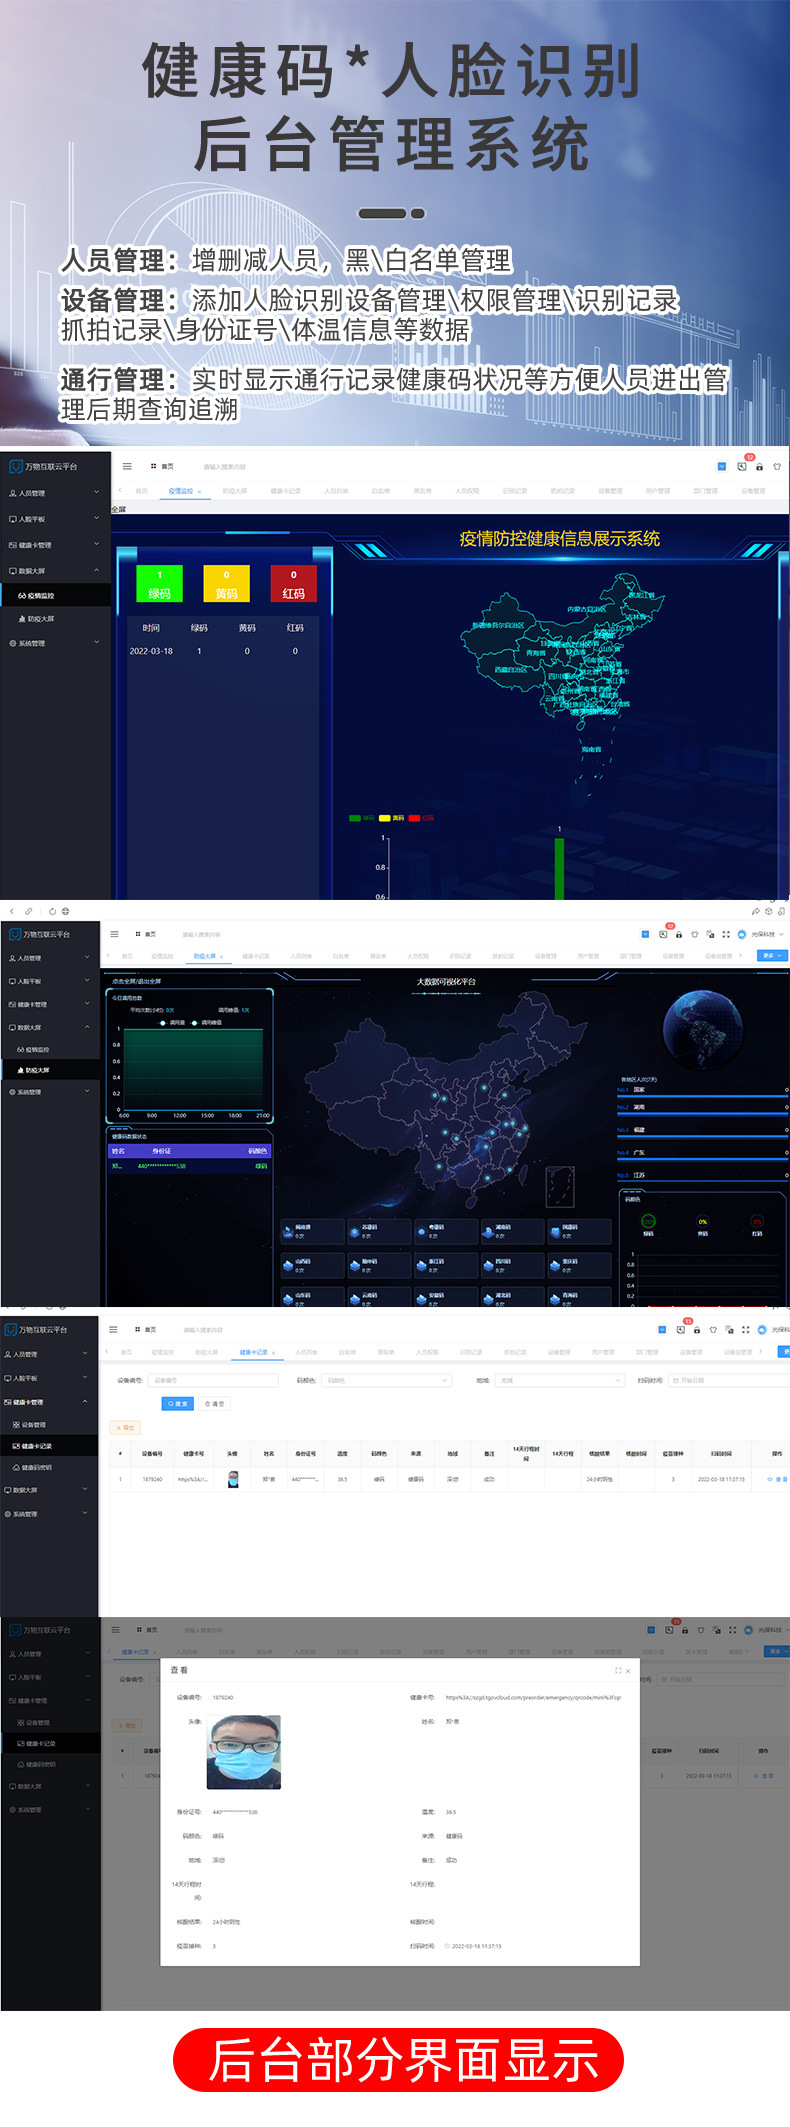Expand 人脸平板 in the first screenshot's sidebar
Screen dimensions: 790x2127
55,519
